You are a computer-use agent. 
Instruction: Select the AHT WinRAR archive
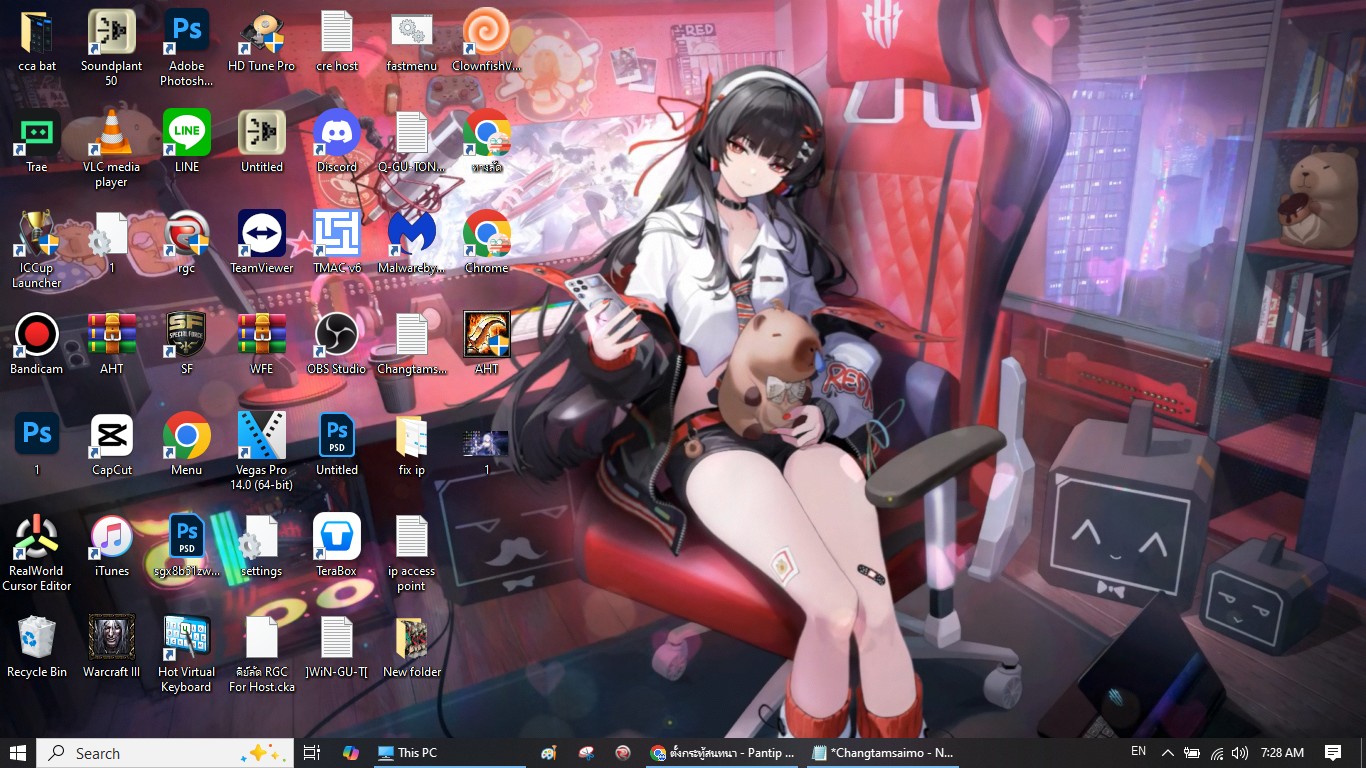(x=112, y=344)
